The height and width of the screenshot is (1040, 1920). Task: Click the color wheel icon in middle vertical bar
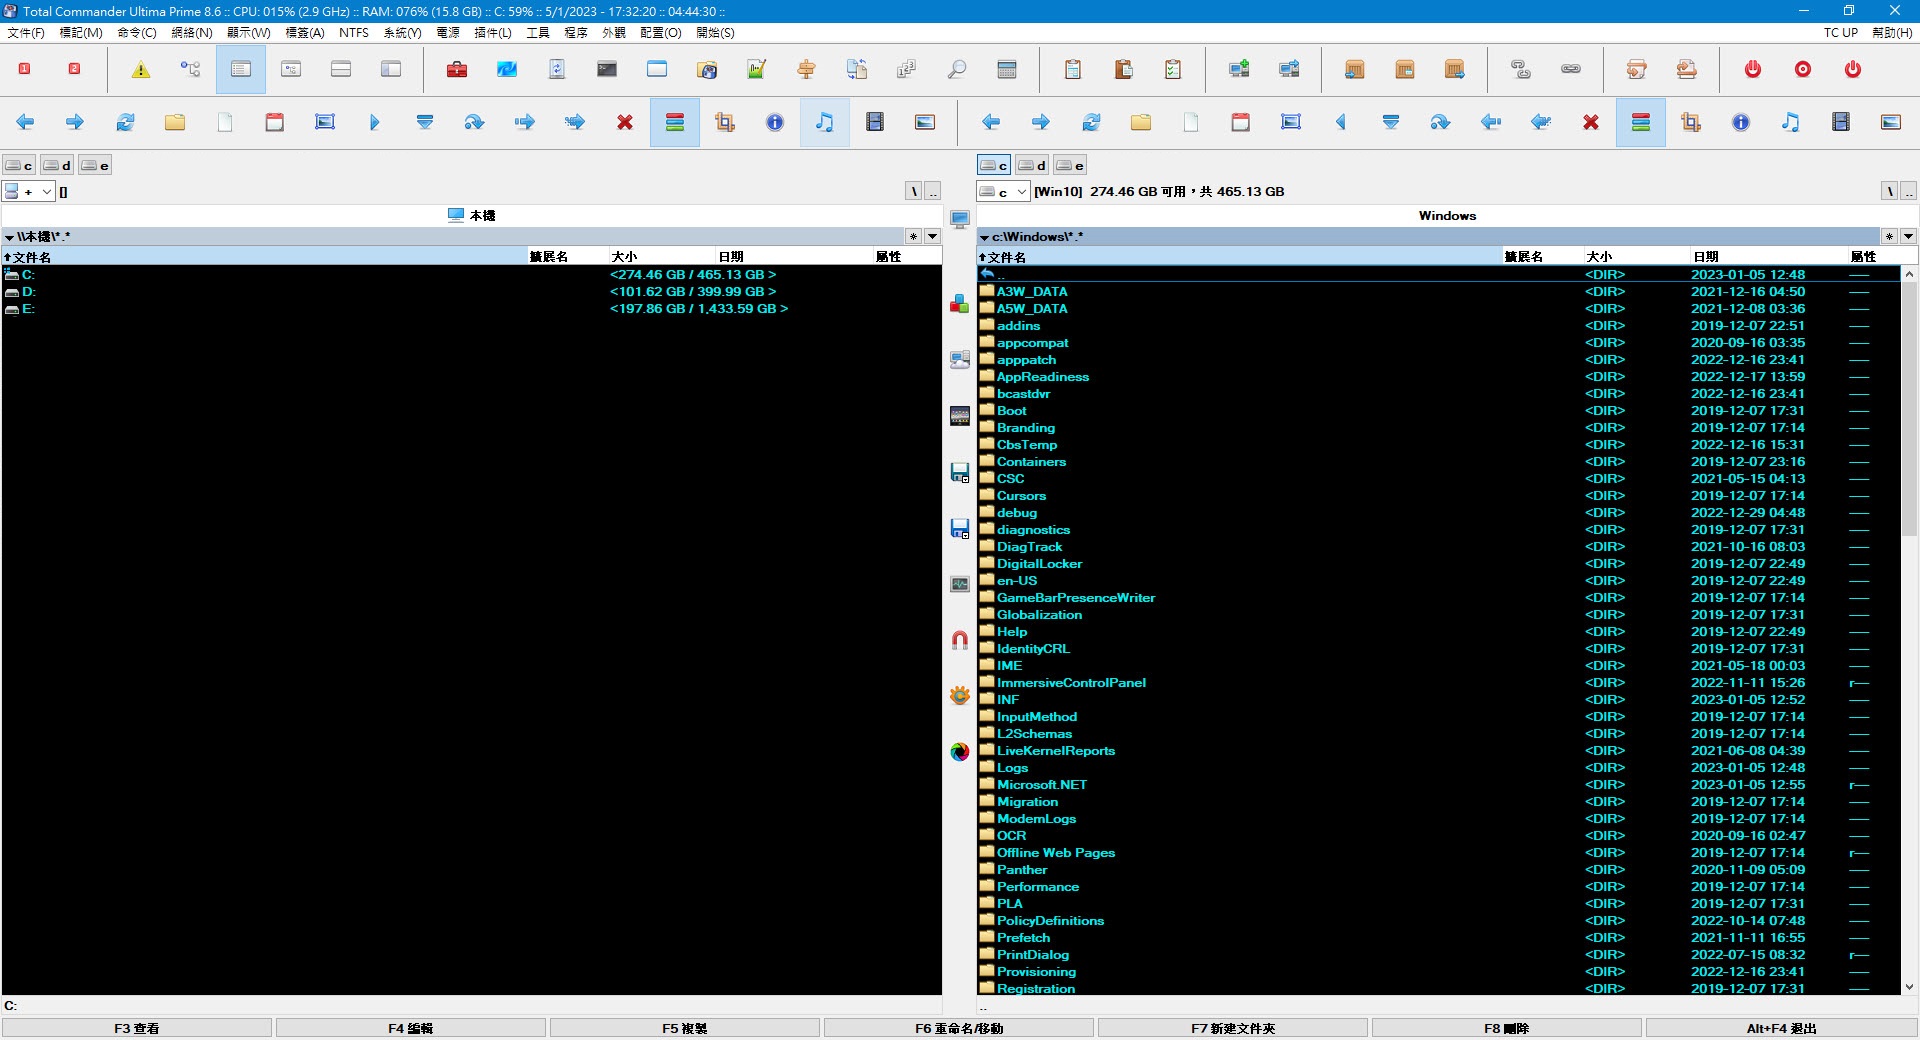click(x=960, y=752)
